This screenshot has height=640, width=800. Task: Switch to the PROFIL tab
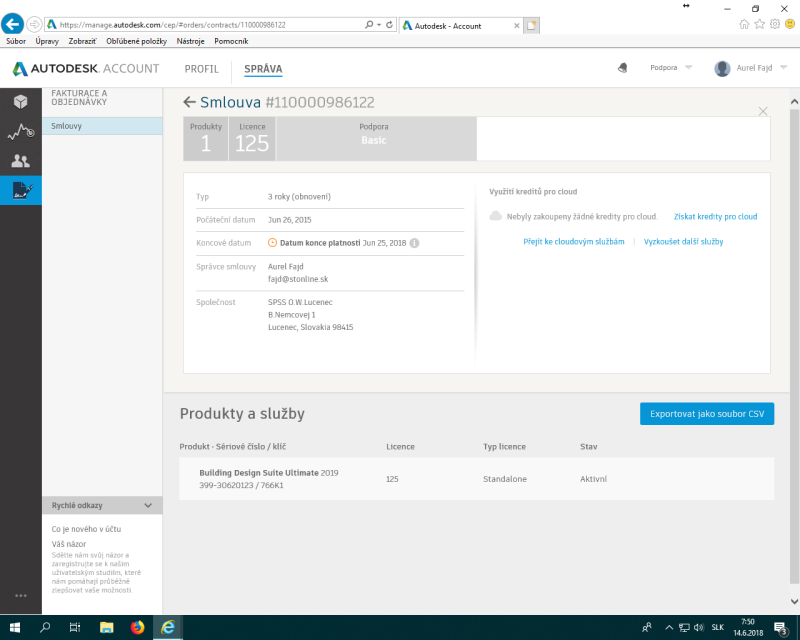pos(201,69)
